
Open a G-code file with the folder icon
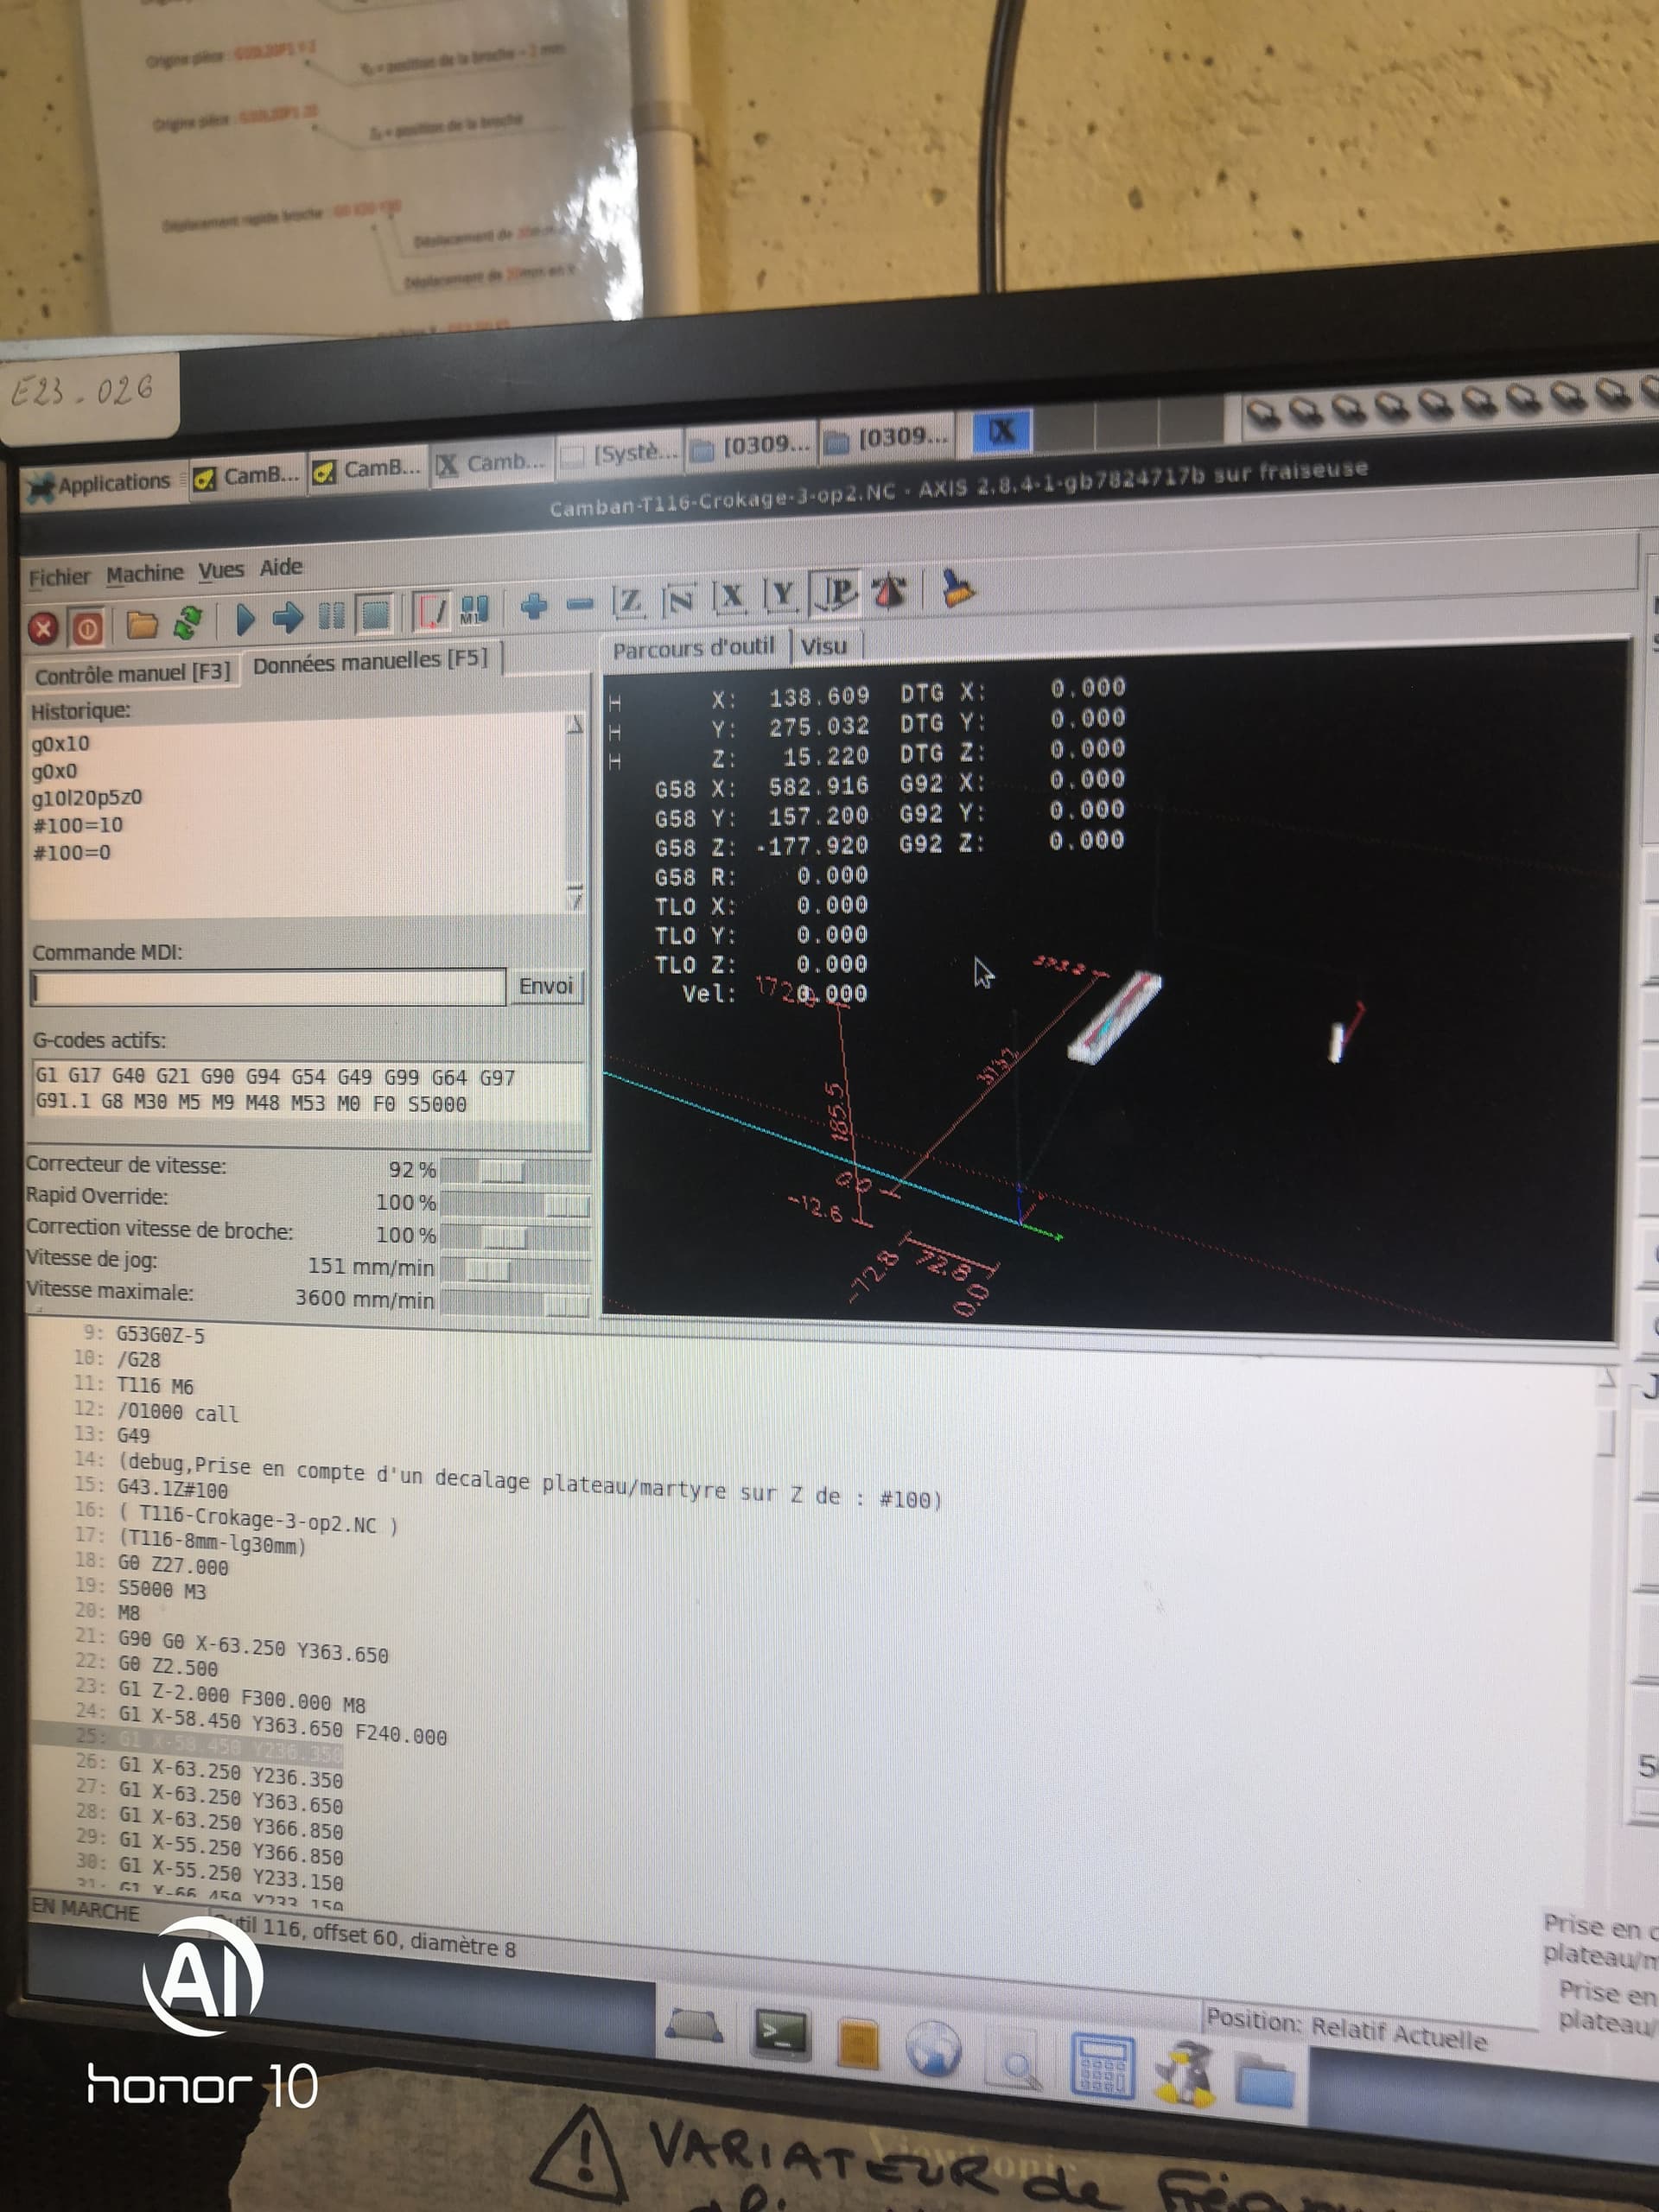point(141,625)
